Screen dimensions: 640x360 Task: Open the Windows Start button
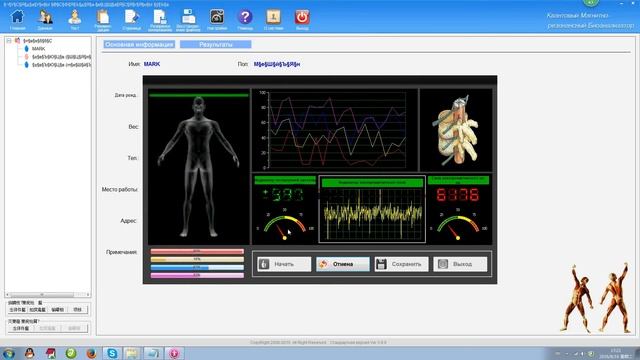point(9,353)
